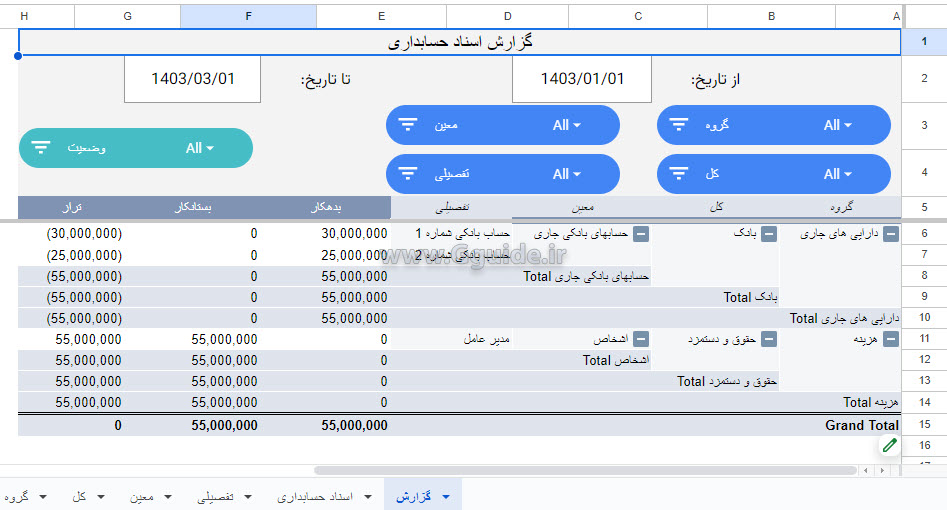Click the filter icon on گروه slicer
947x510 pixels.
click(x=679, y=125)
